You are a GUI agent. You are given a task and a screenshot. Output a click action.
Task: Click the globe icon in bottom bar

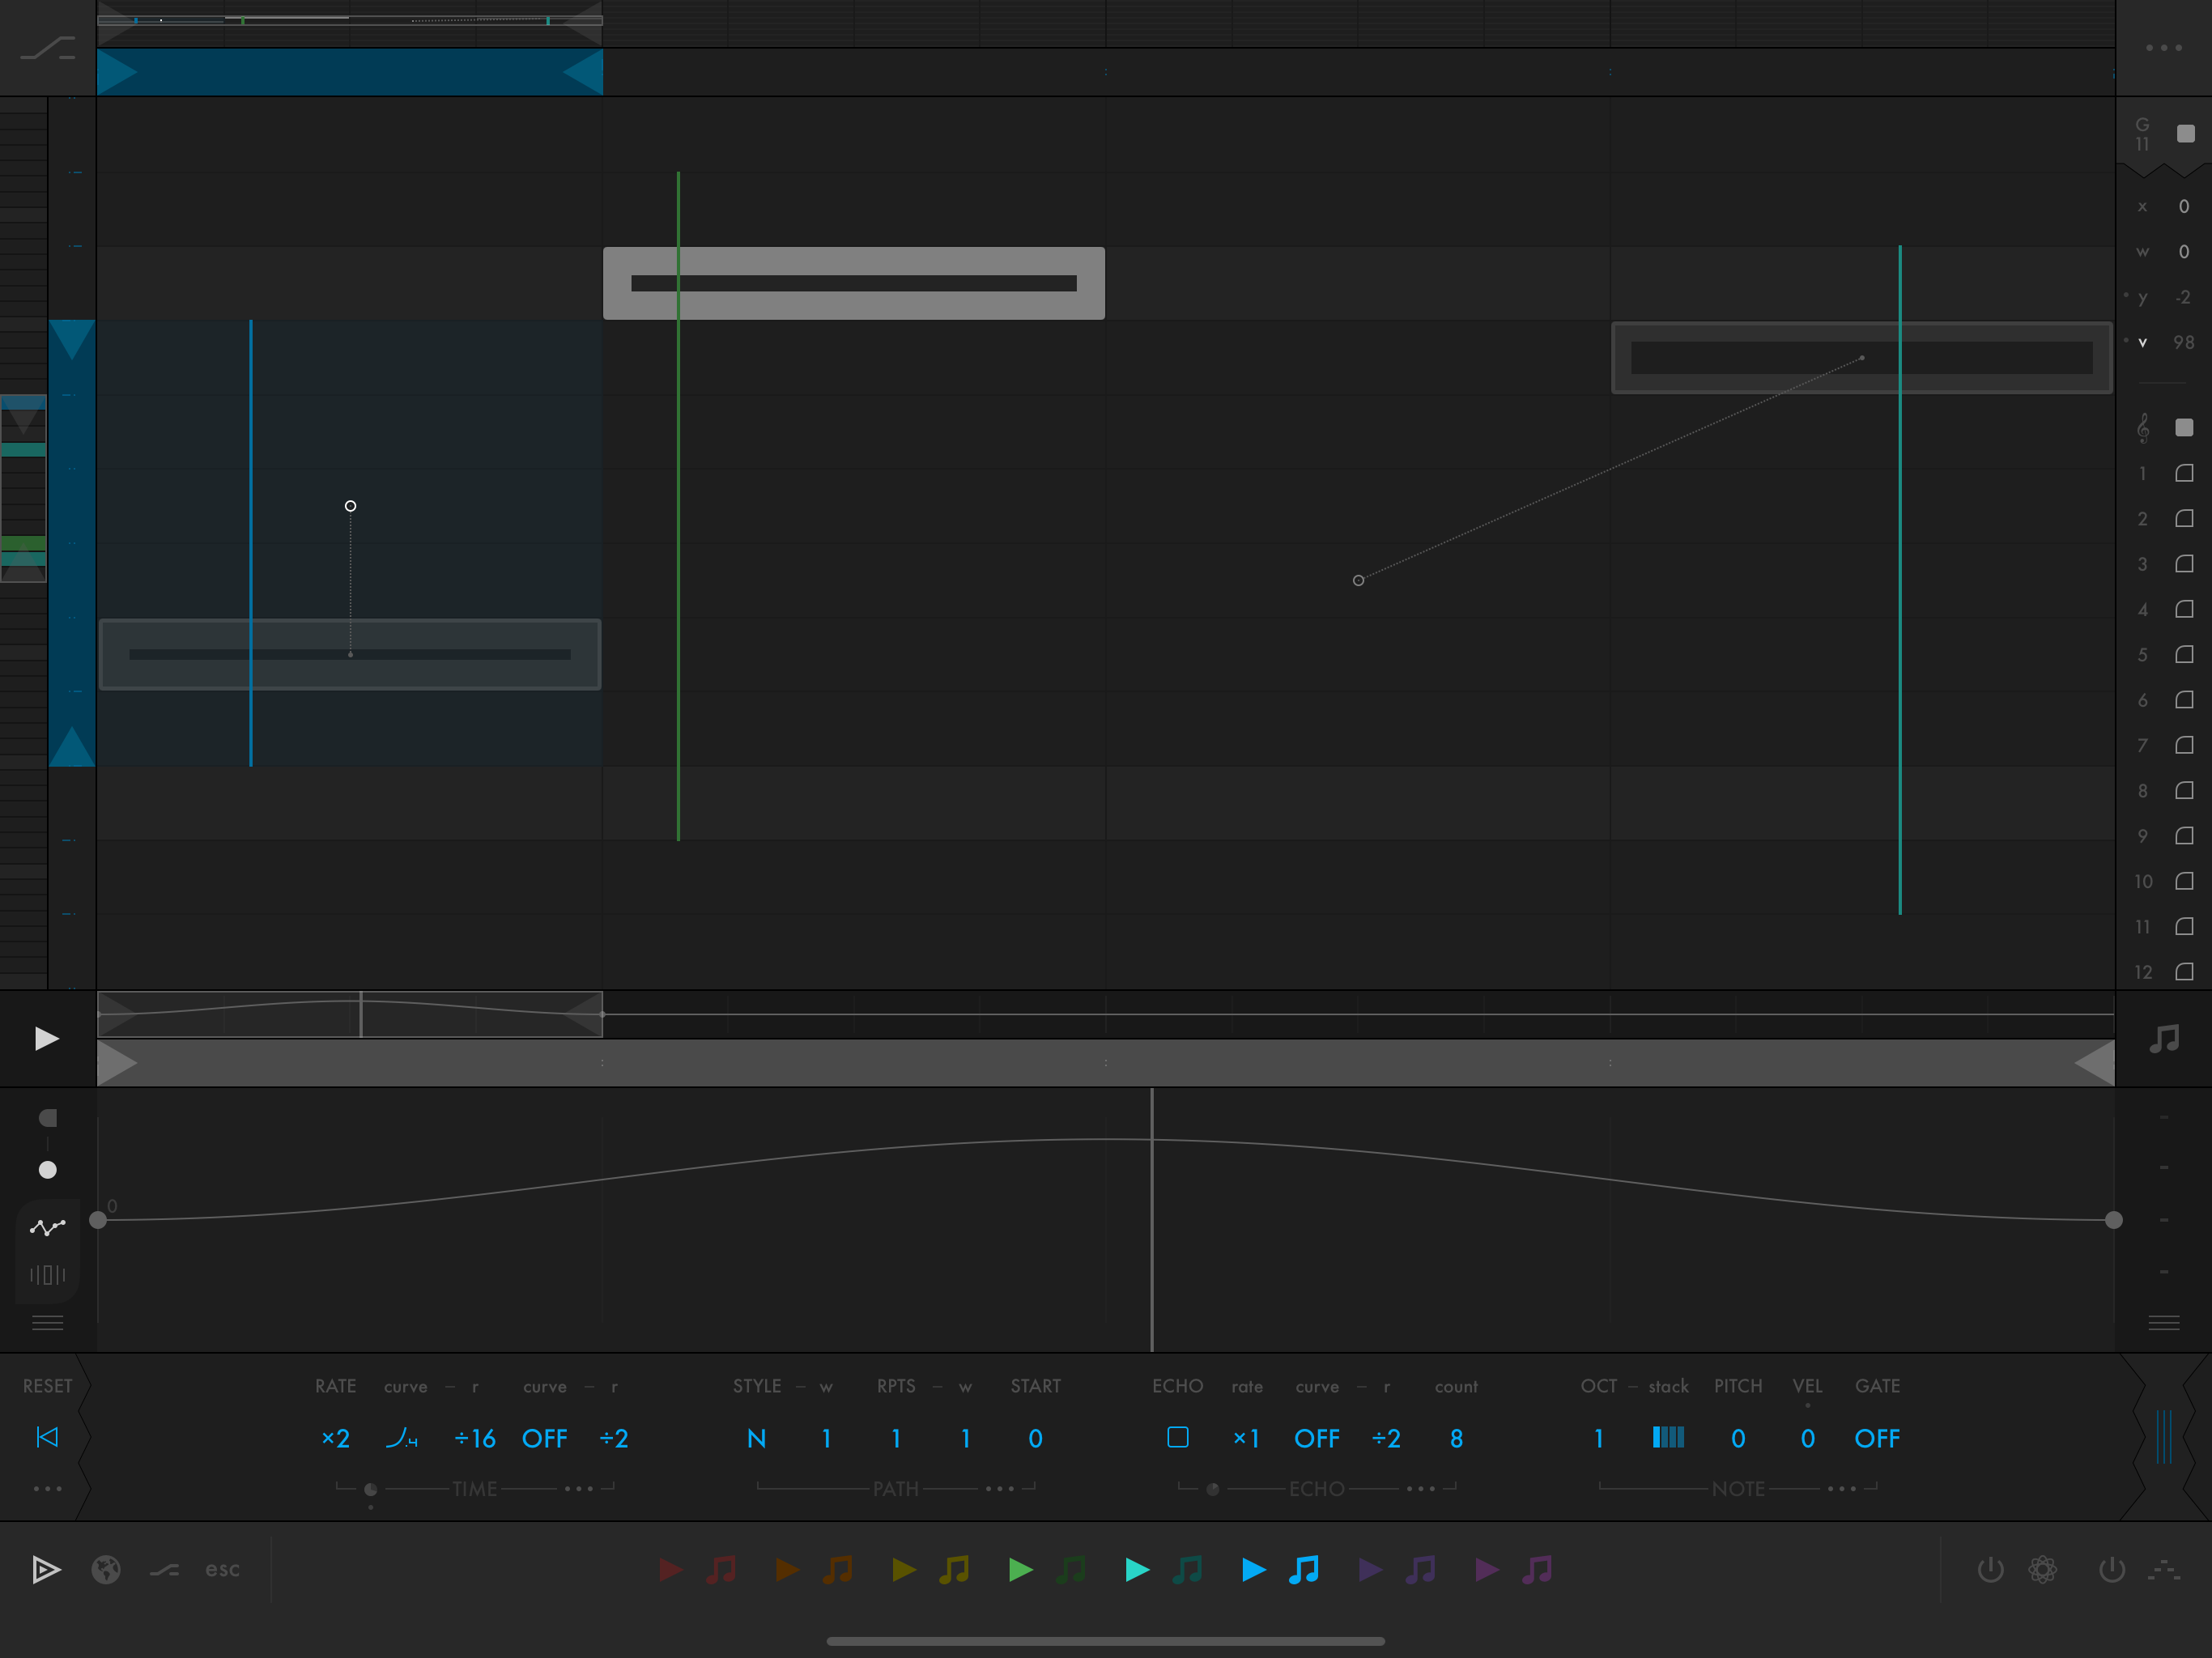106,1569
